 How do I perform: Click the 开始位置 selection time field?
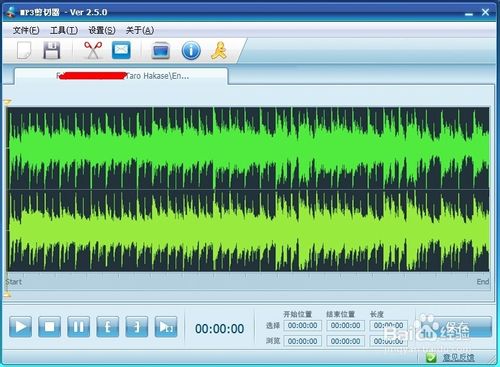click(303, 325)
